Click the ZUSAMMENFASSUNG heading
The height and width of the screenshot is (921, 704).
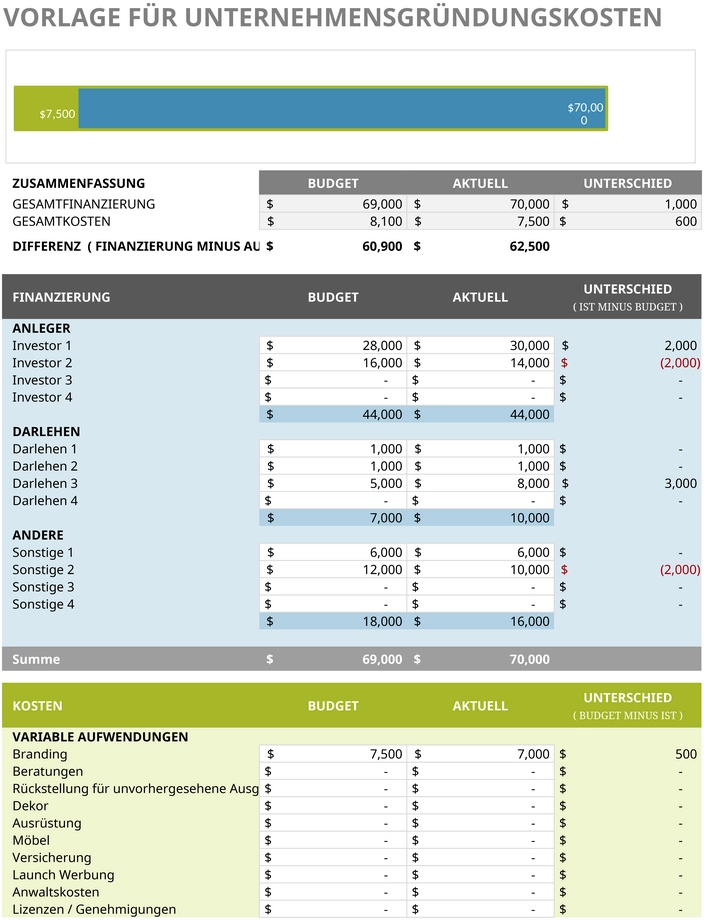pyautogui.click(x=79, y=183)
